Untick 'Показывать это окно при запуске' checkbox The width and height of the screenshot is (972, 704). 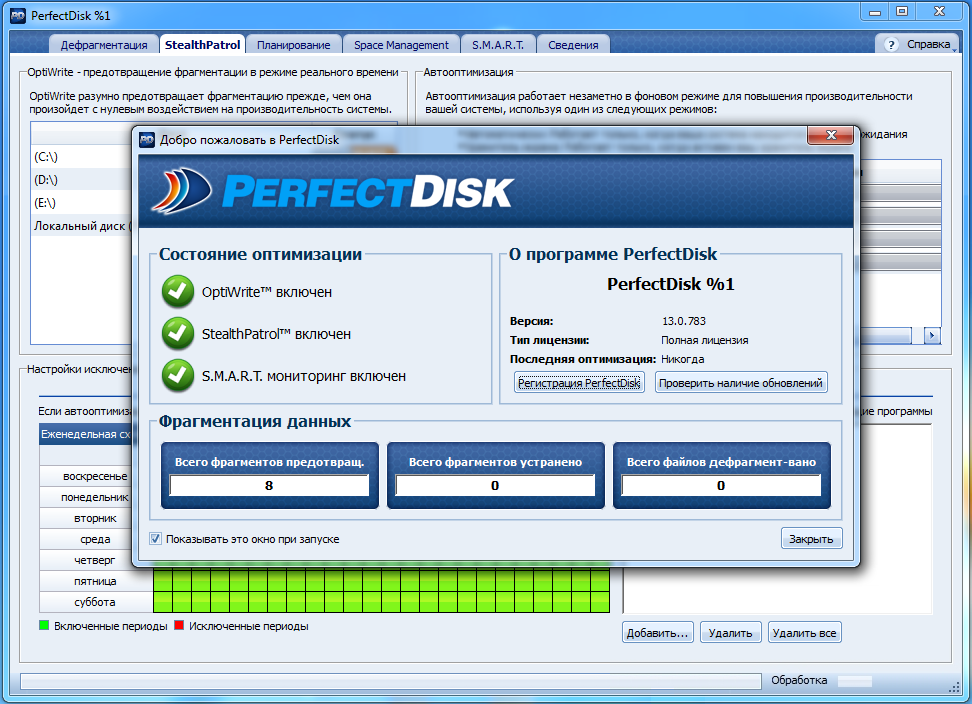coord(156,539)
